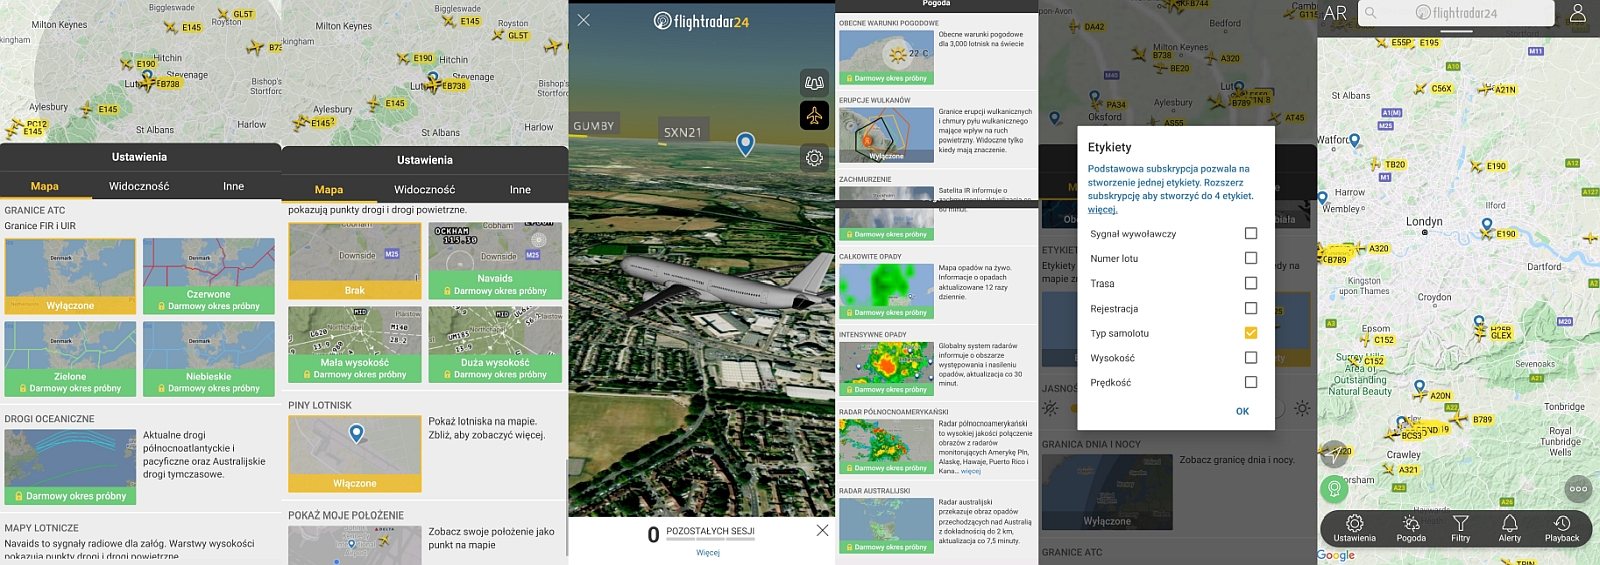Select Widoczność tab in left settings panel

point(139,186)
